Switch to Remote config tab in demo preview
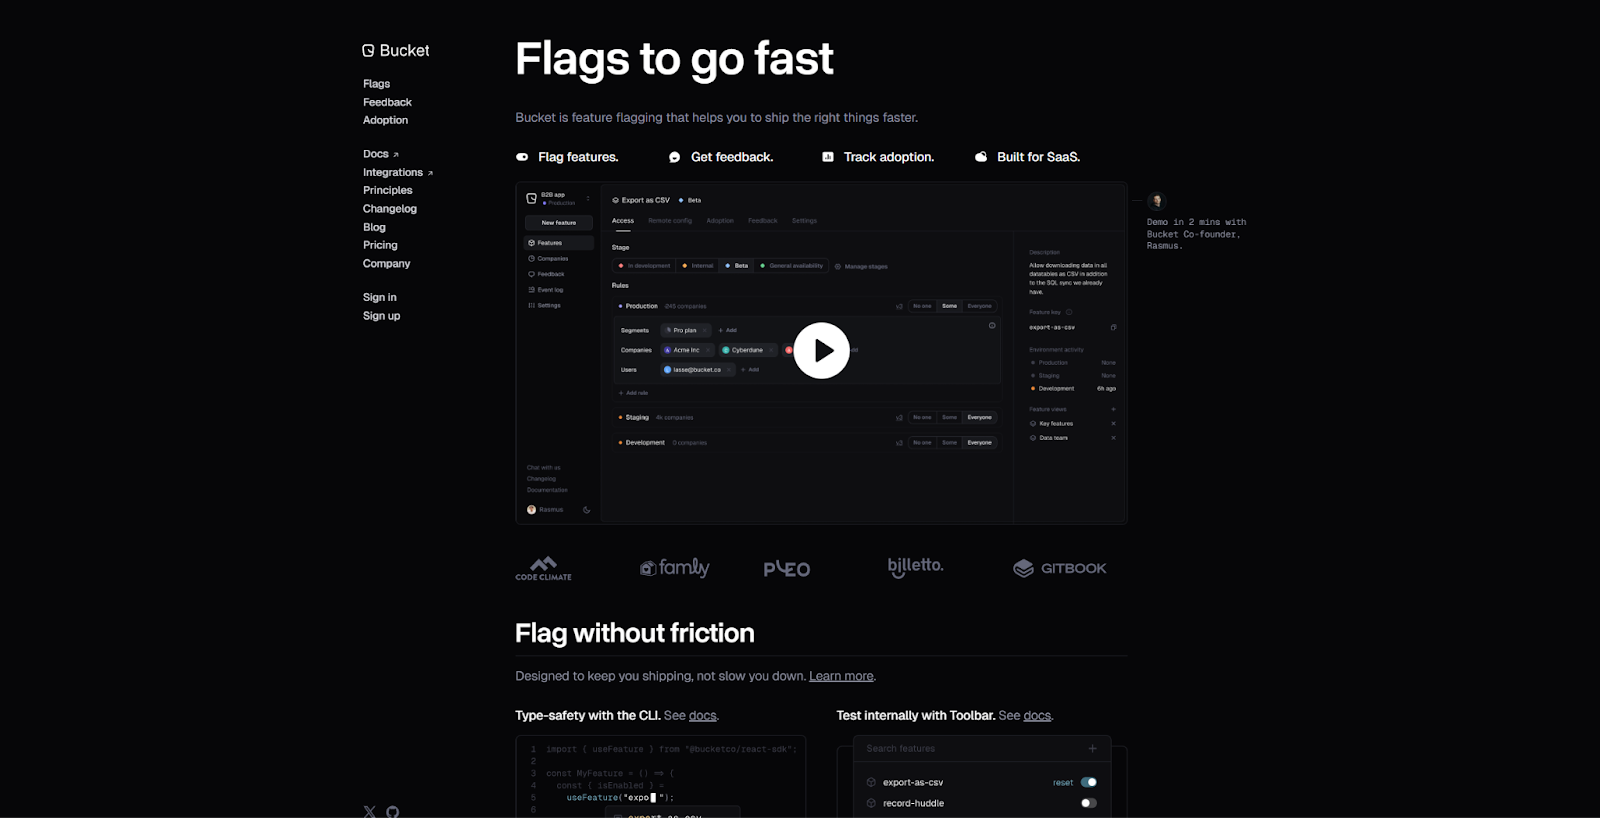Image resolution: width=1600 pixels, height=818 pixels. (x=670, y=221)
